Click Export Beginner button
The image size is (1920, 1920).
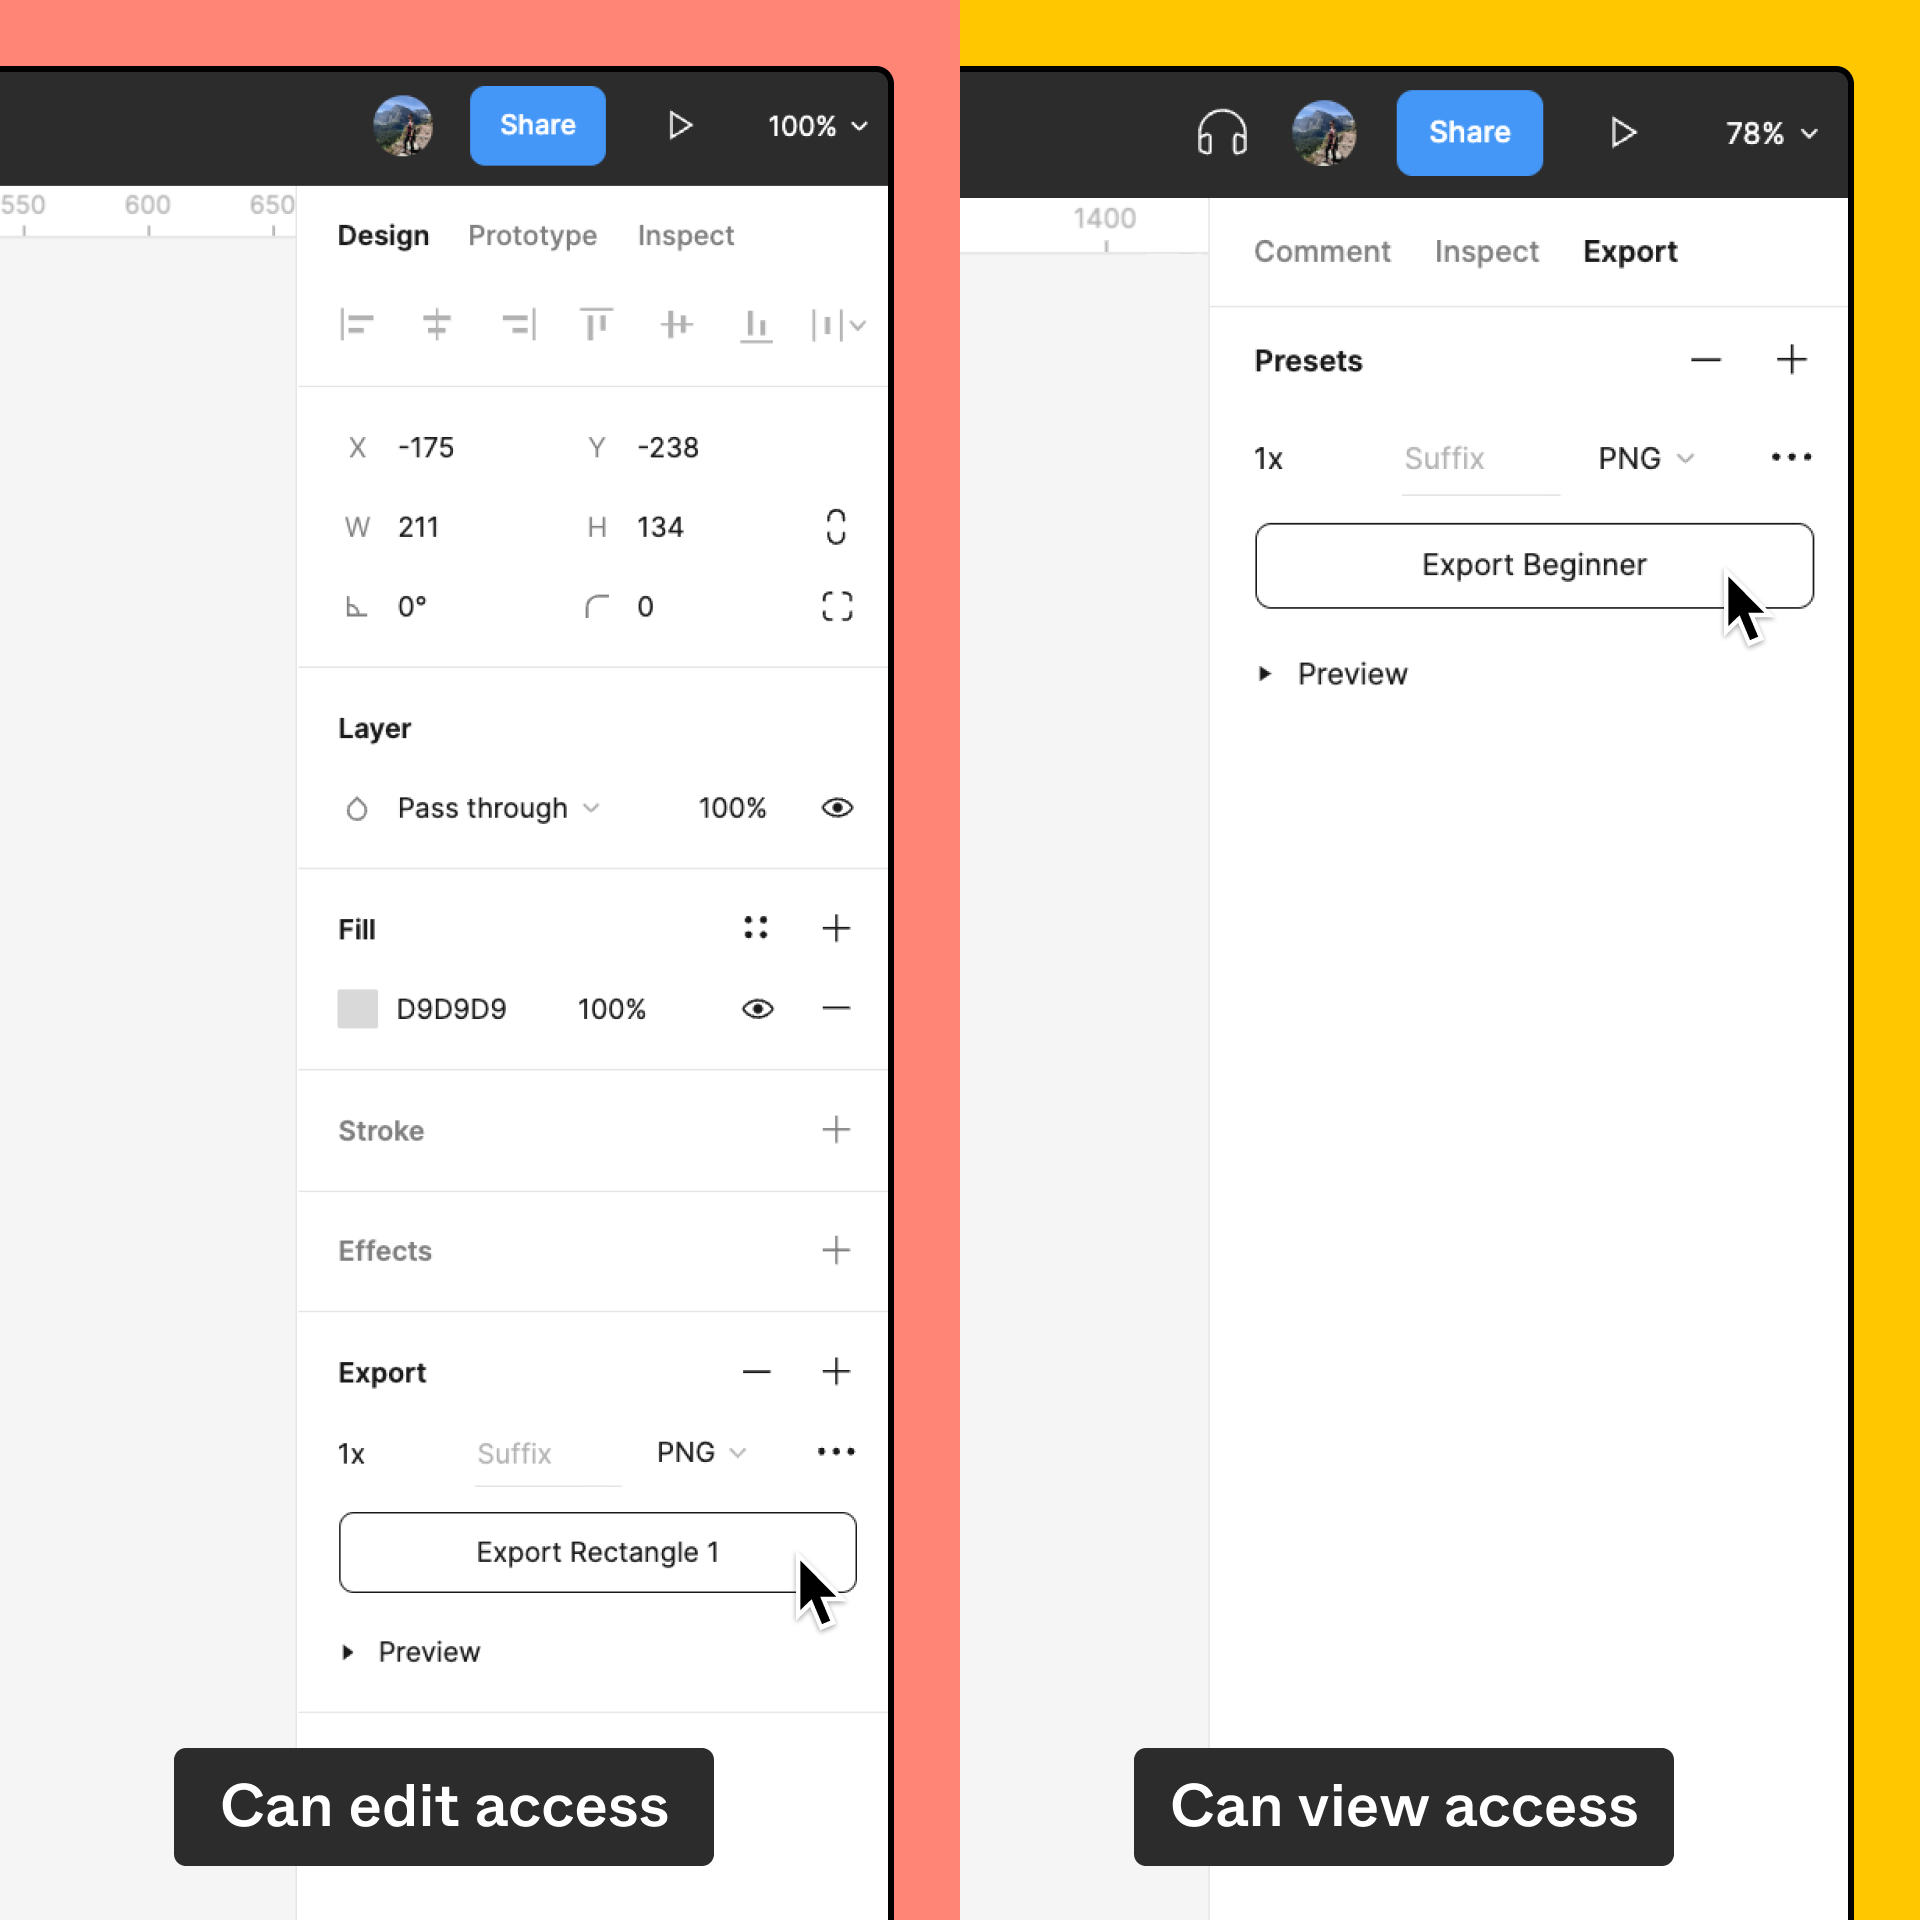[1535, 564]
